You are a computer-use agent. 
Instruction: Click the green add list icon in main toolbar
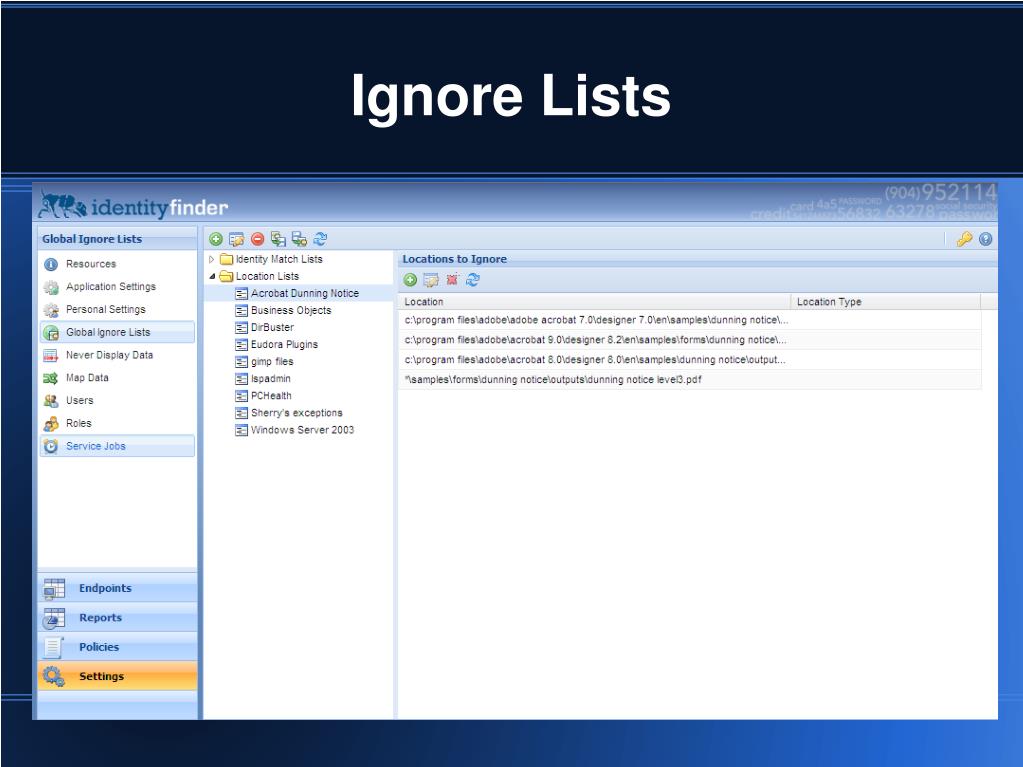pos(216,239)
